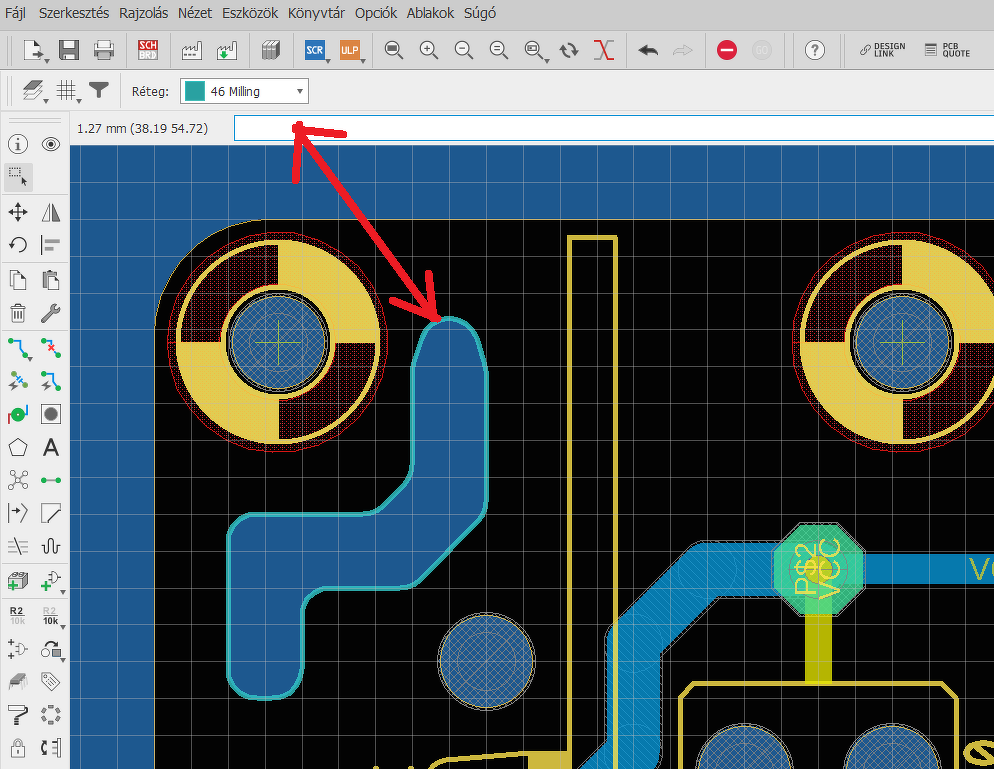Select the Polygon tool

[x=18, y=448]
